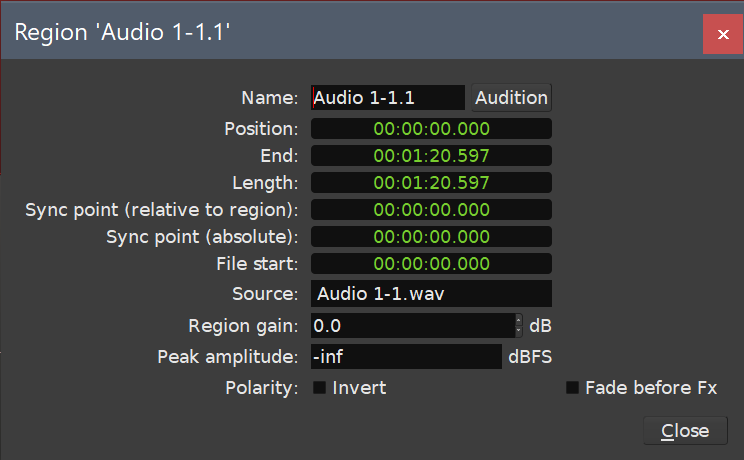Click the Region gain up arrow
The height and width of the screenshot is (460, 744).
[x=518, y=321]
